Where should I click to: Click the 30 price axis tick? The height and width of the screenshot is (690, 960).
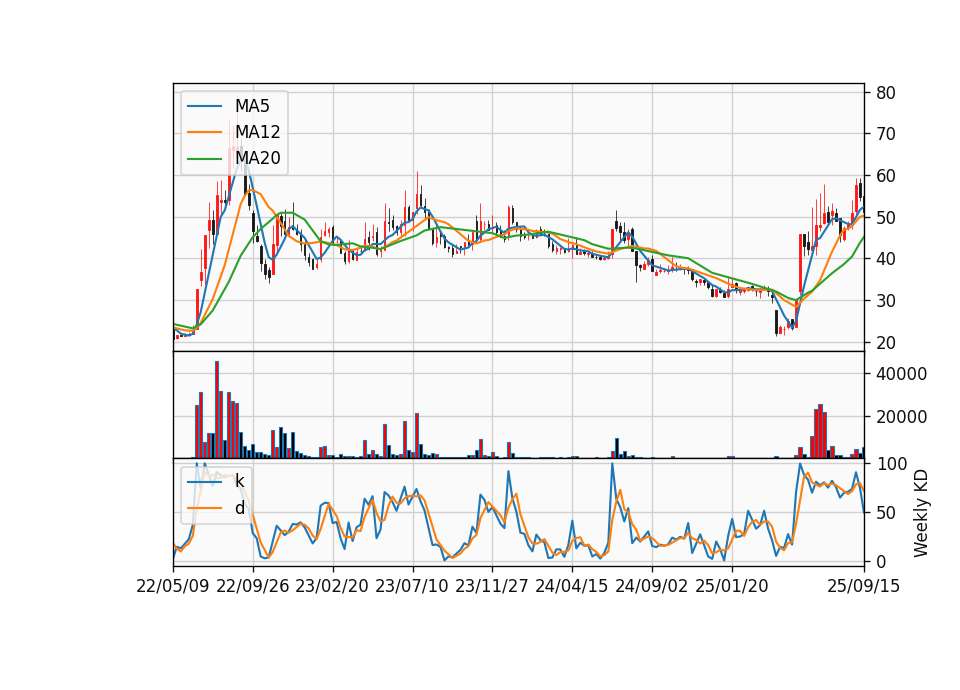coord(886,301)
